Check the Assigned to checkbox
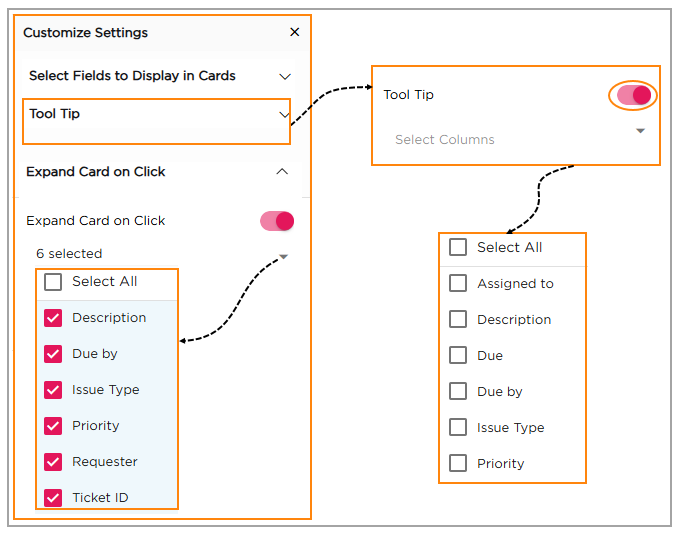 tap(458, 284)
